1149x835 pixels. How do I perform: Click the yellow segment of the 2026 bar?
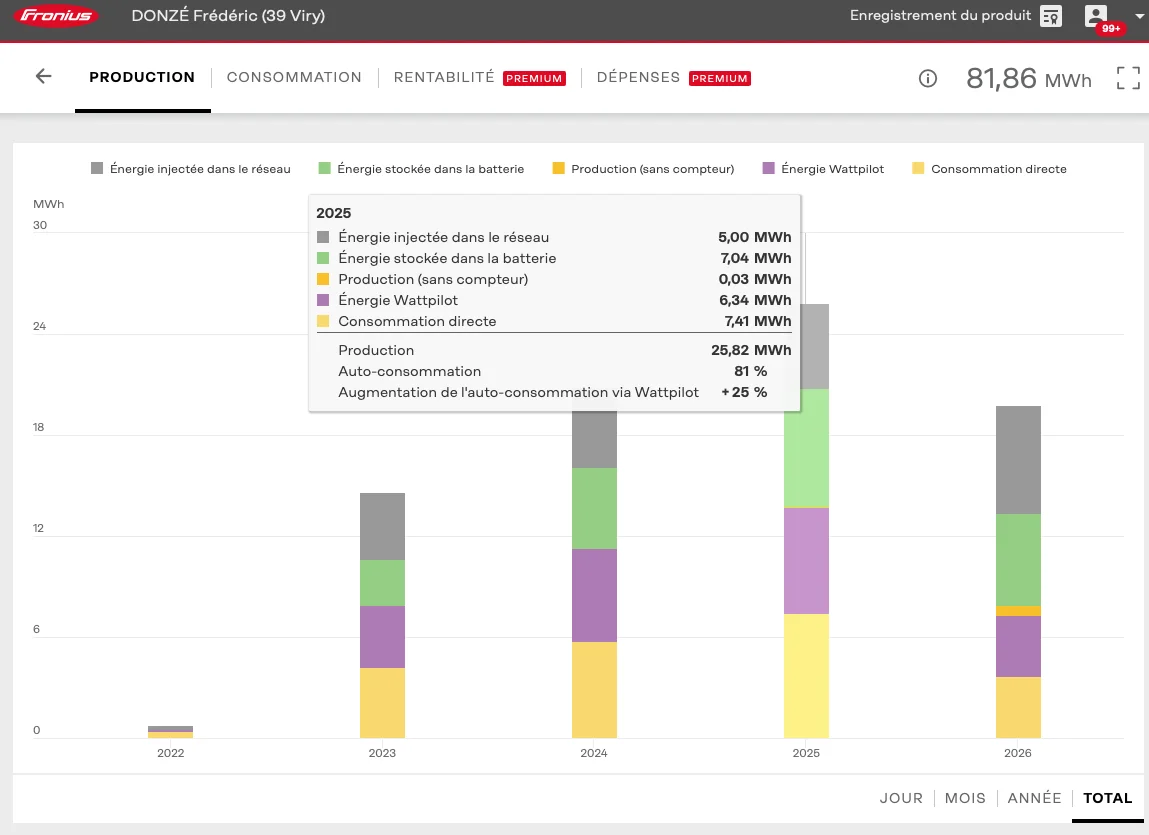pos(1018,707)
